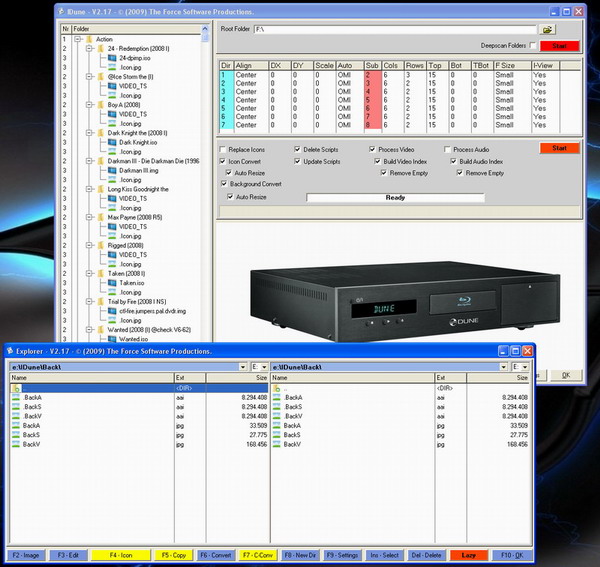The image size is (600, 567).
Task: Click Align column header in settings table
Action: pos(251,65)
